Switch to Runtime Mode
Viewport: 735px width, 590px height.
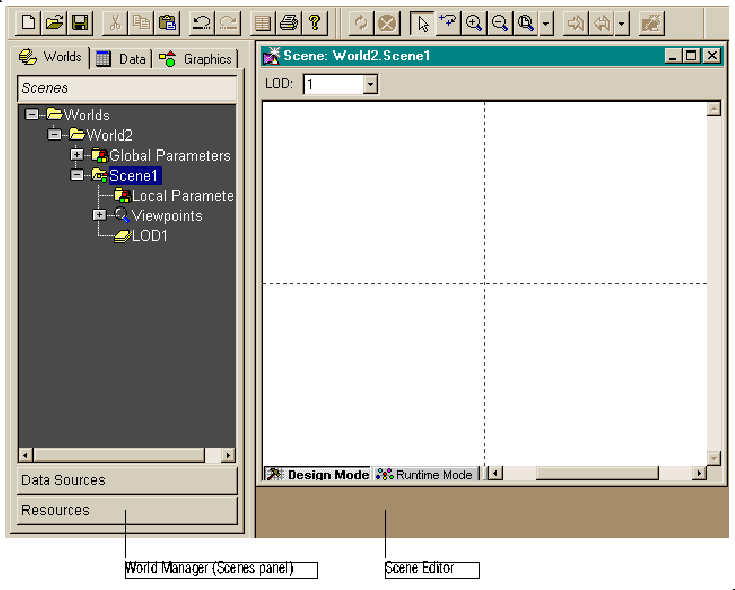point(424,474)
